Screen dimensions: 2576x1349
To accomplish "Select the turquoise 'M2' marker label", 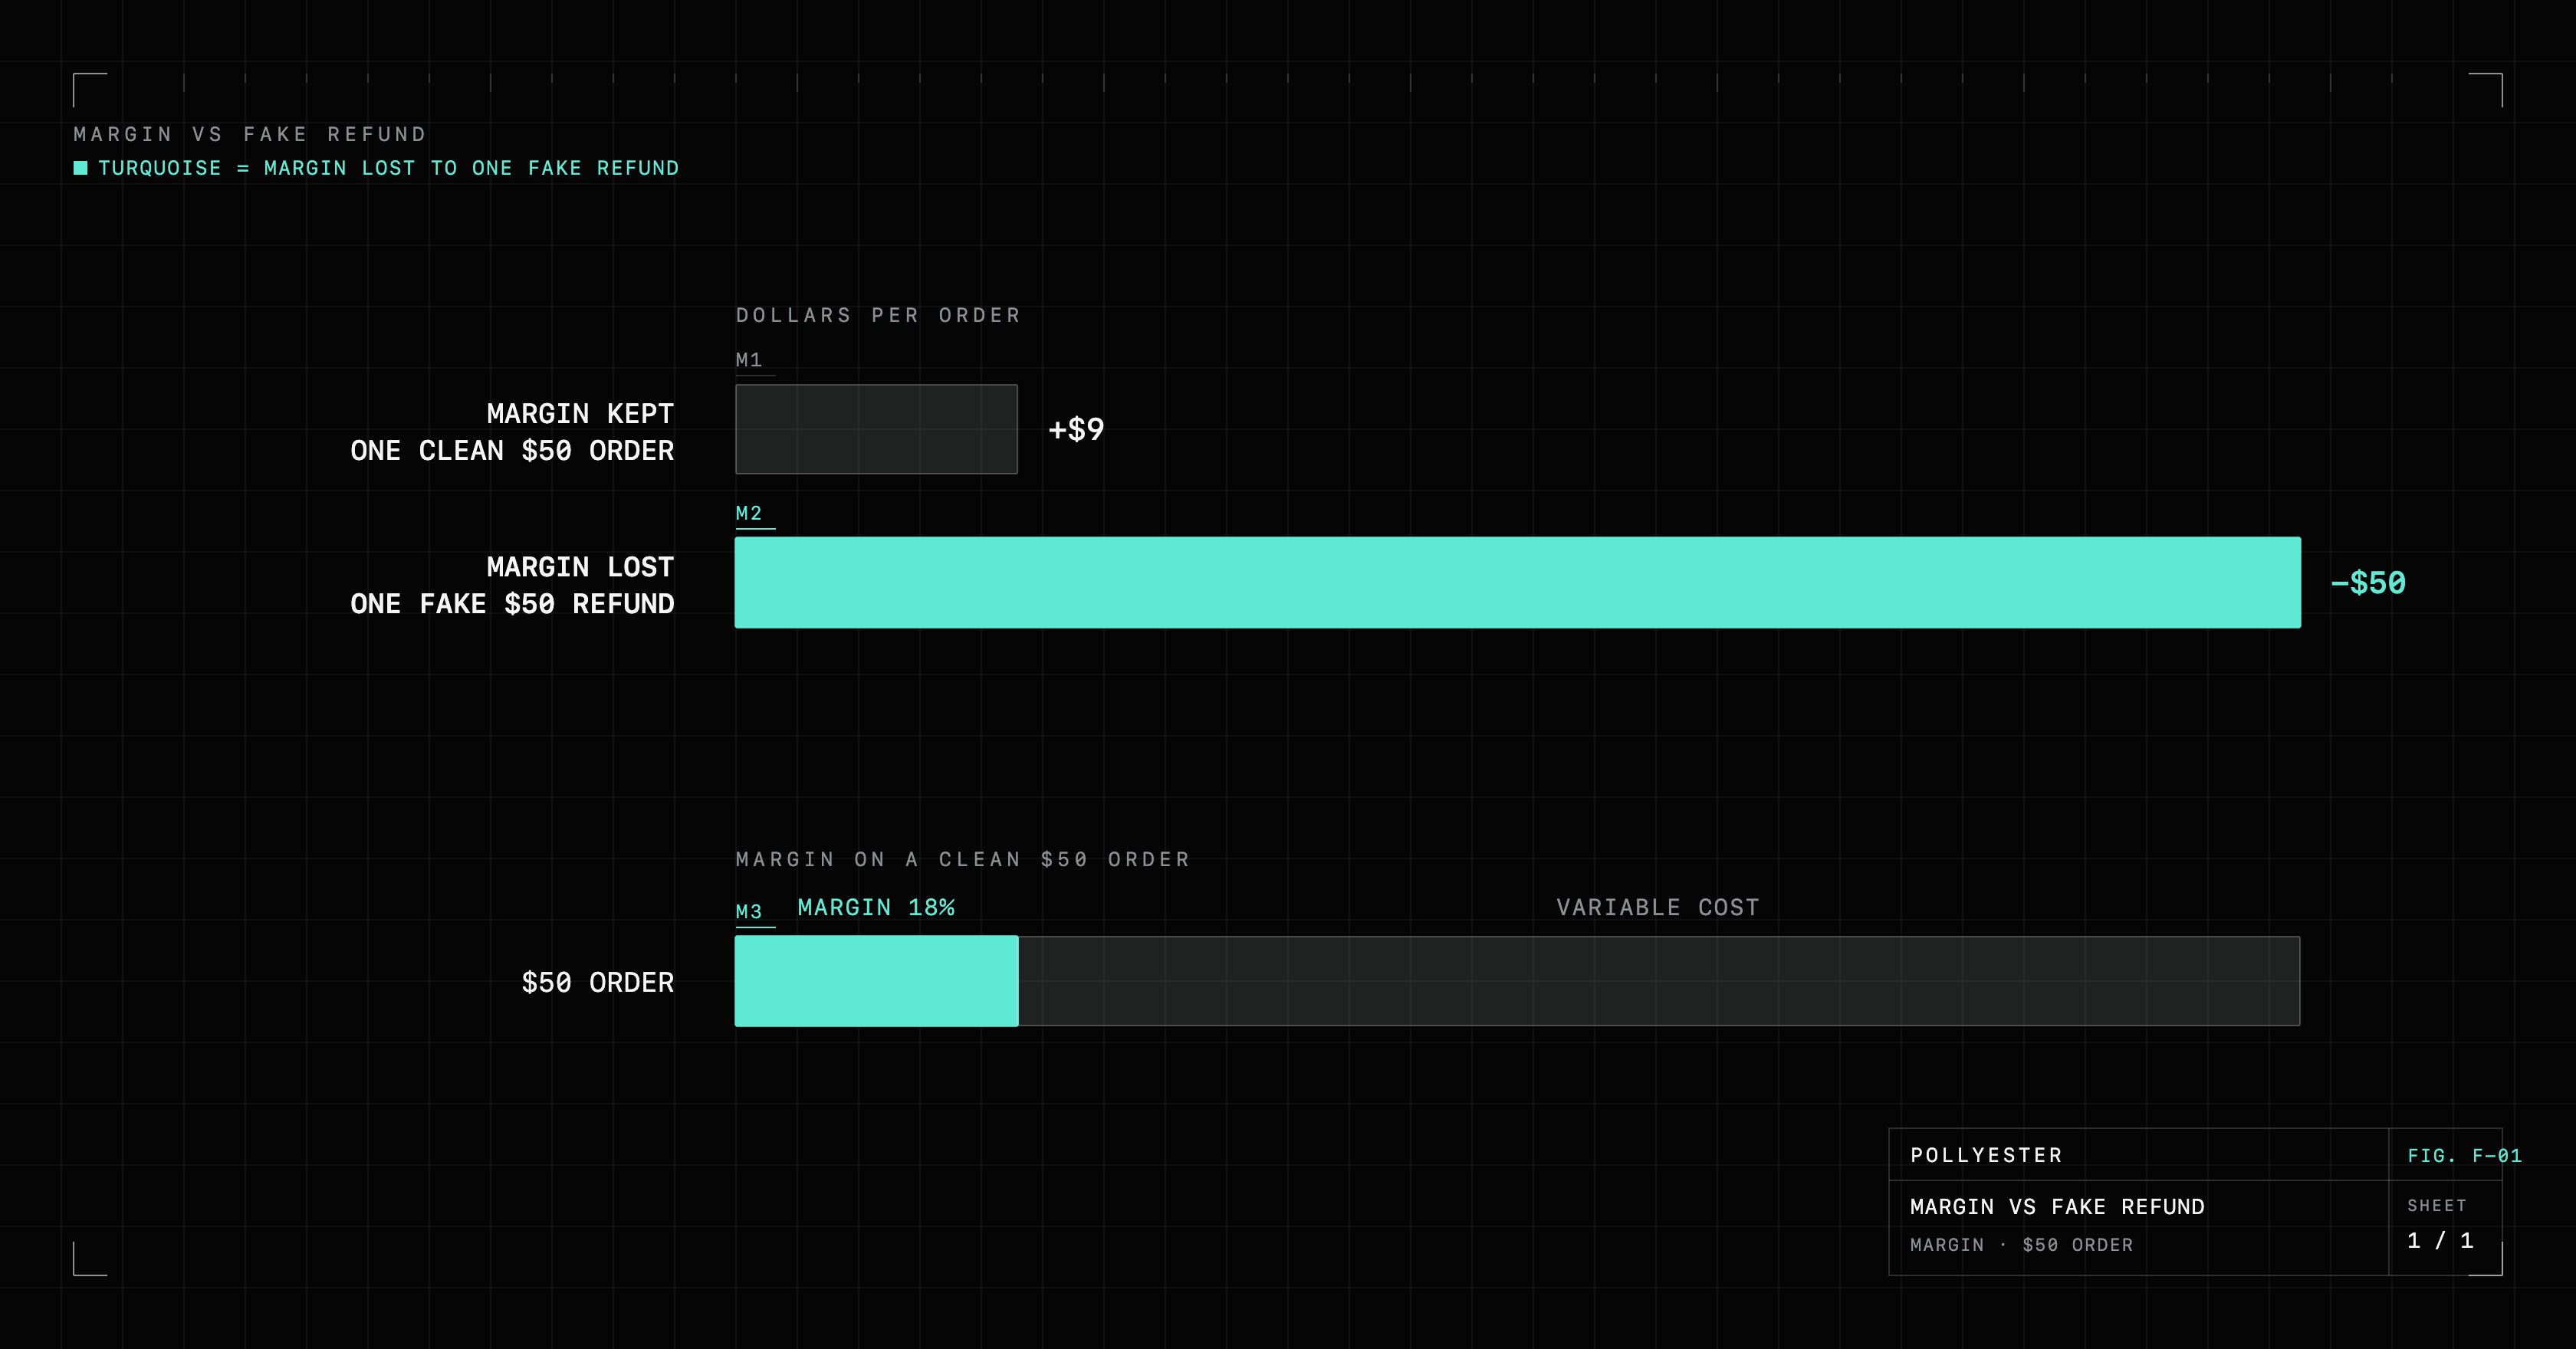I will click(749, 513).
